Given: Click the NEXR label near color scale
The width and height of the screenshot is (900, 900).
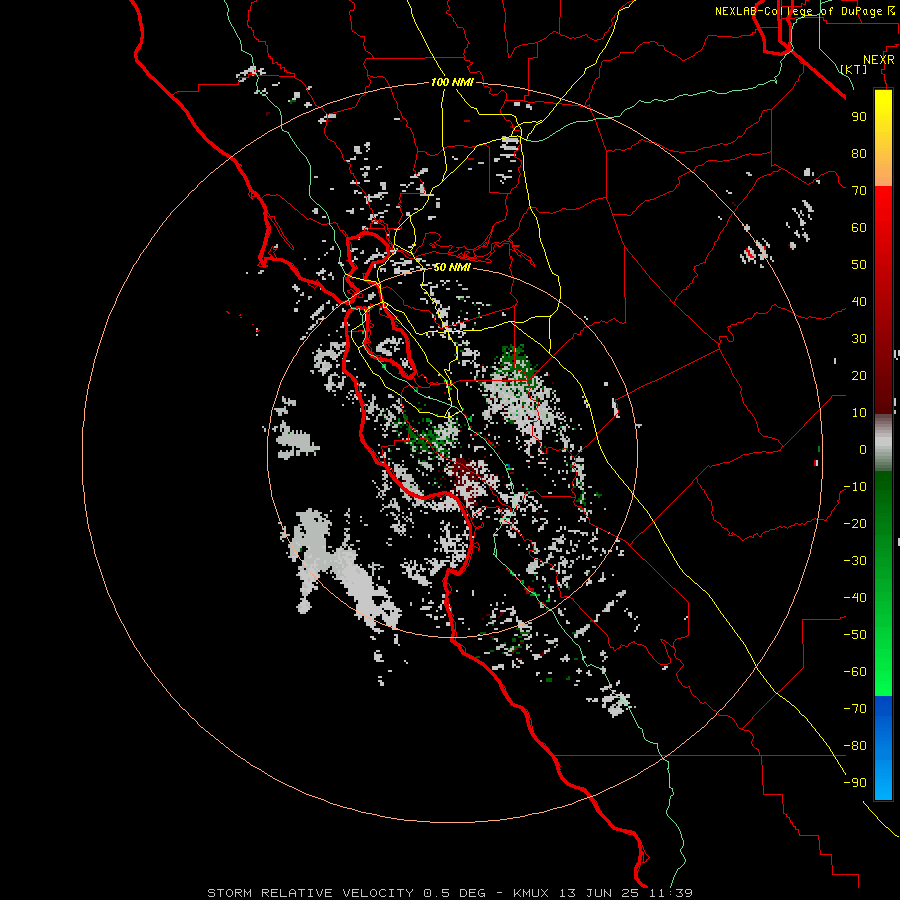Looking at the screenshot, I should point(879,60).
